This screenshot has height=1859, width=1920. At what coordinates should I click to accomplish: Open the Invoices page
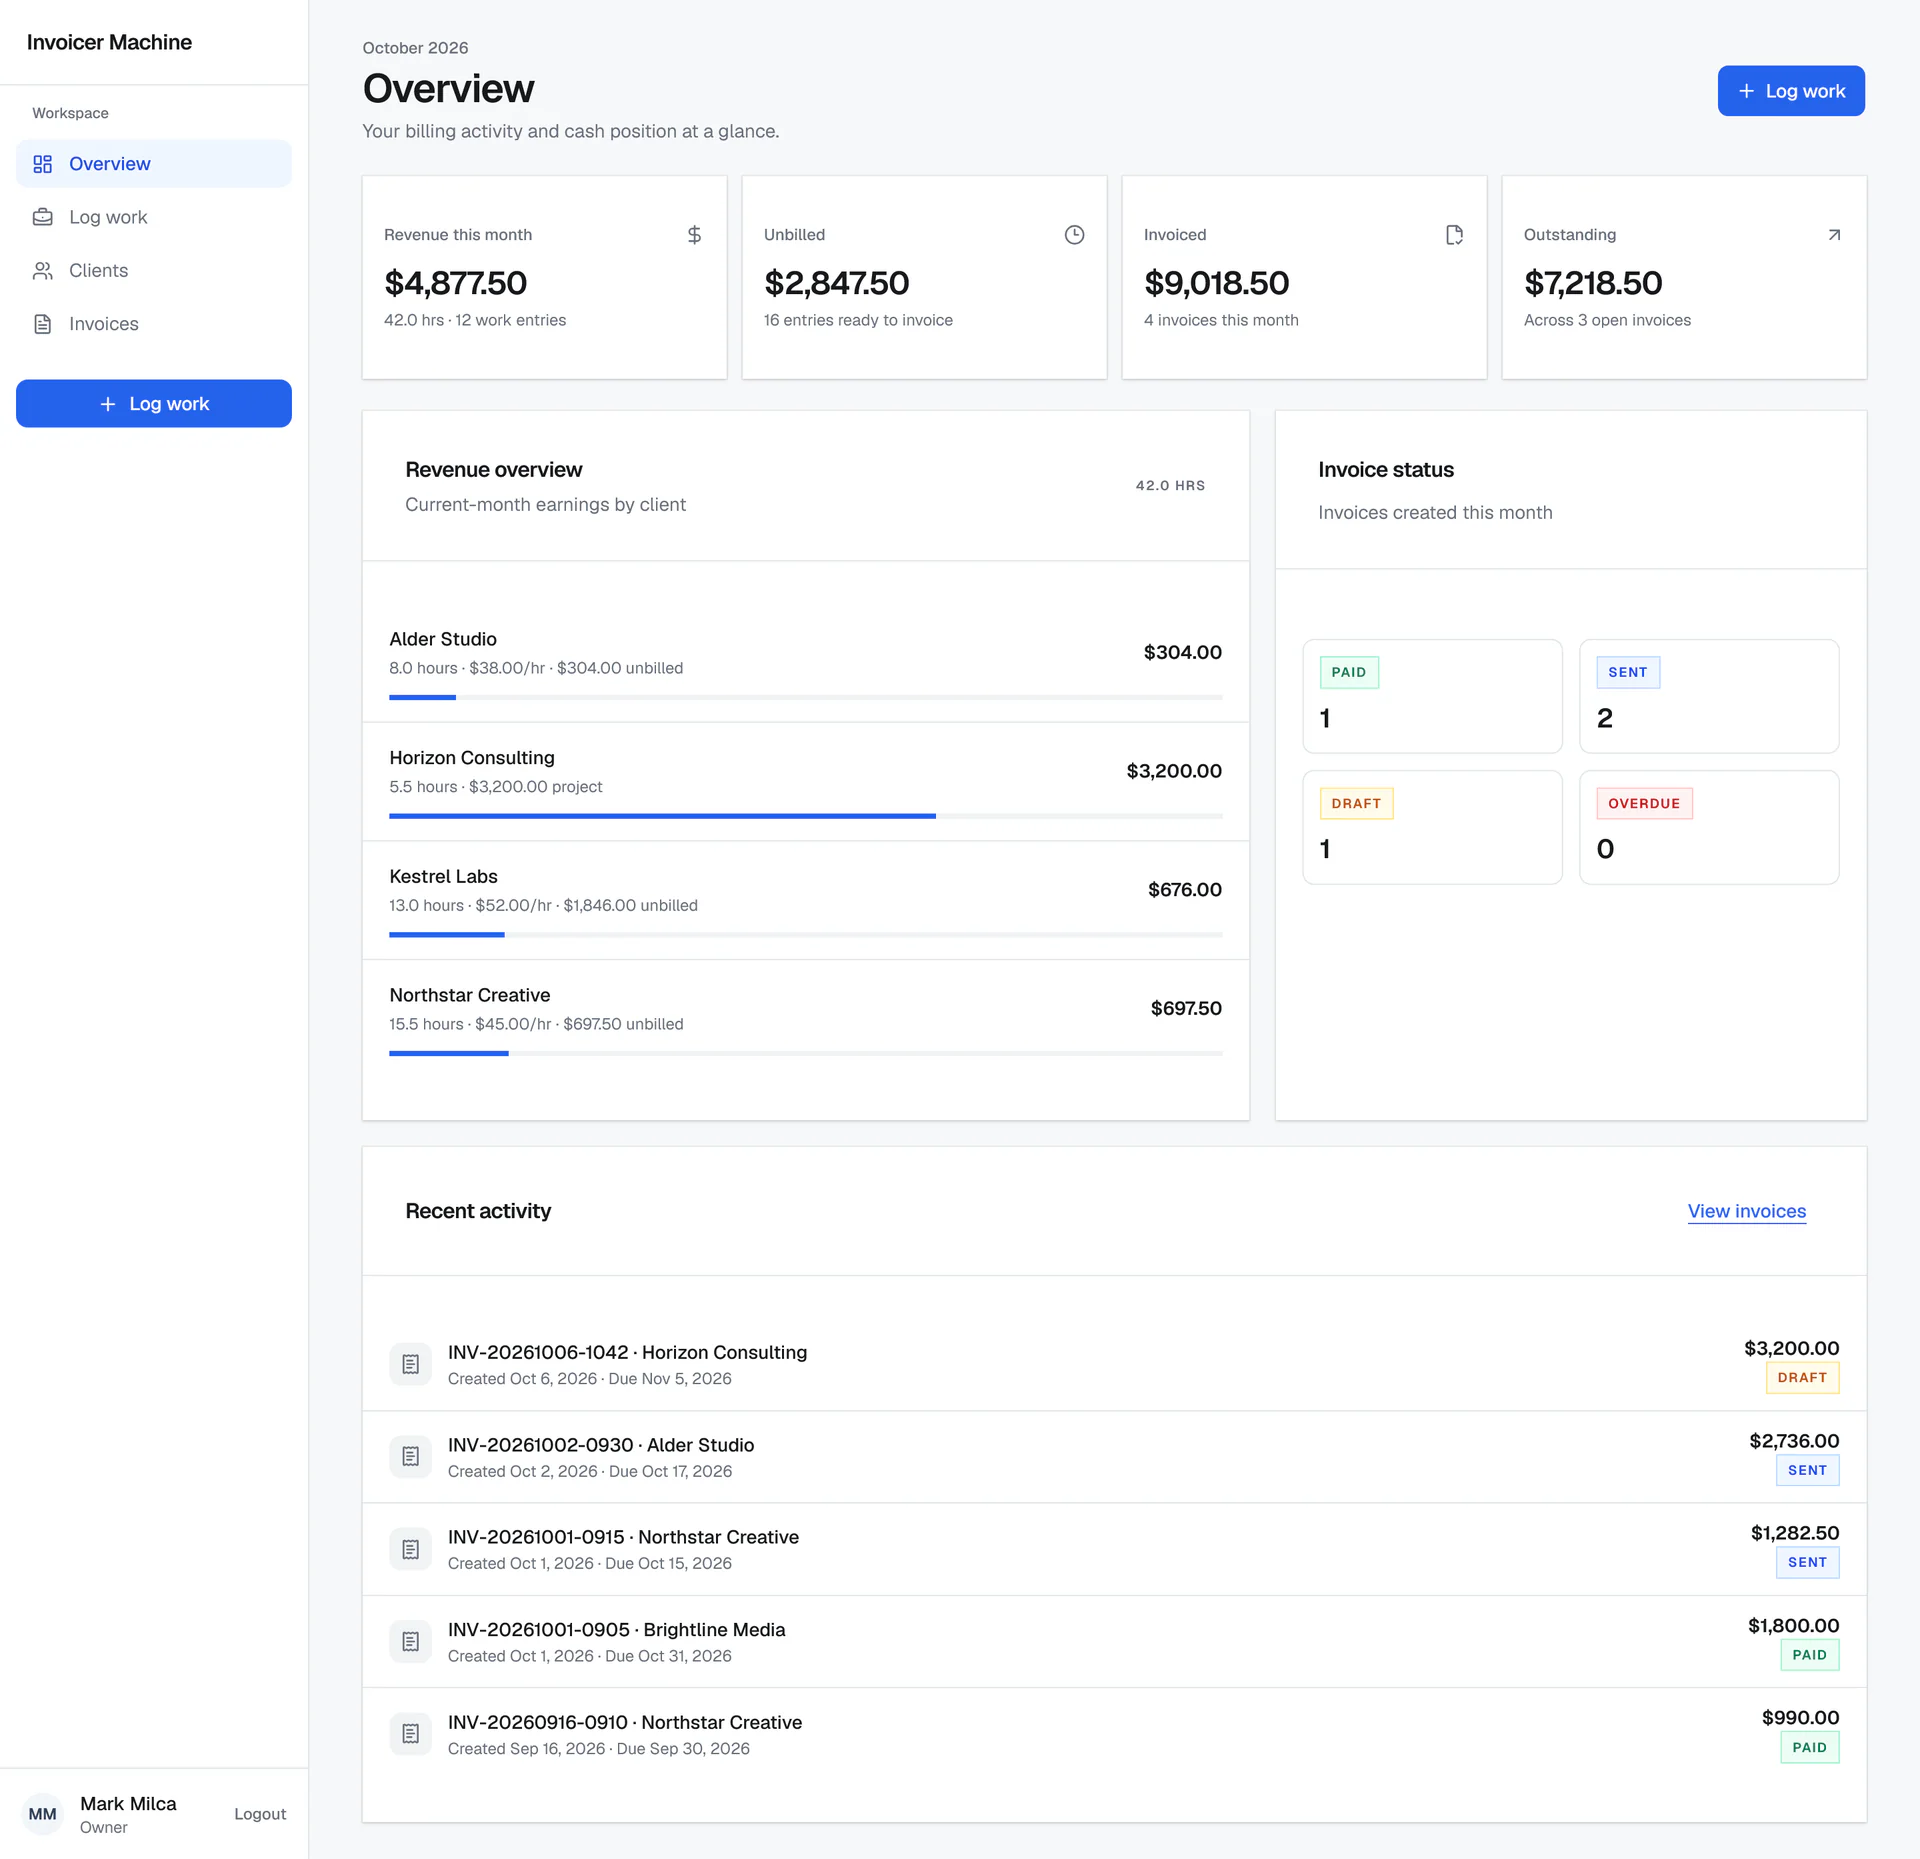pos(154,324)
